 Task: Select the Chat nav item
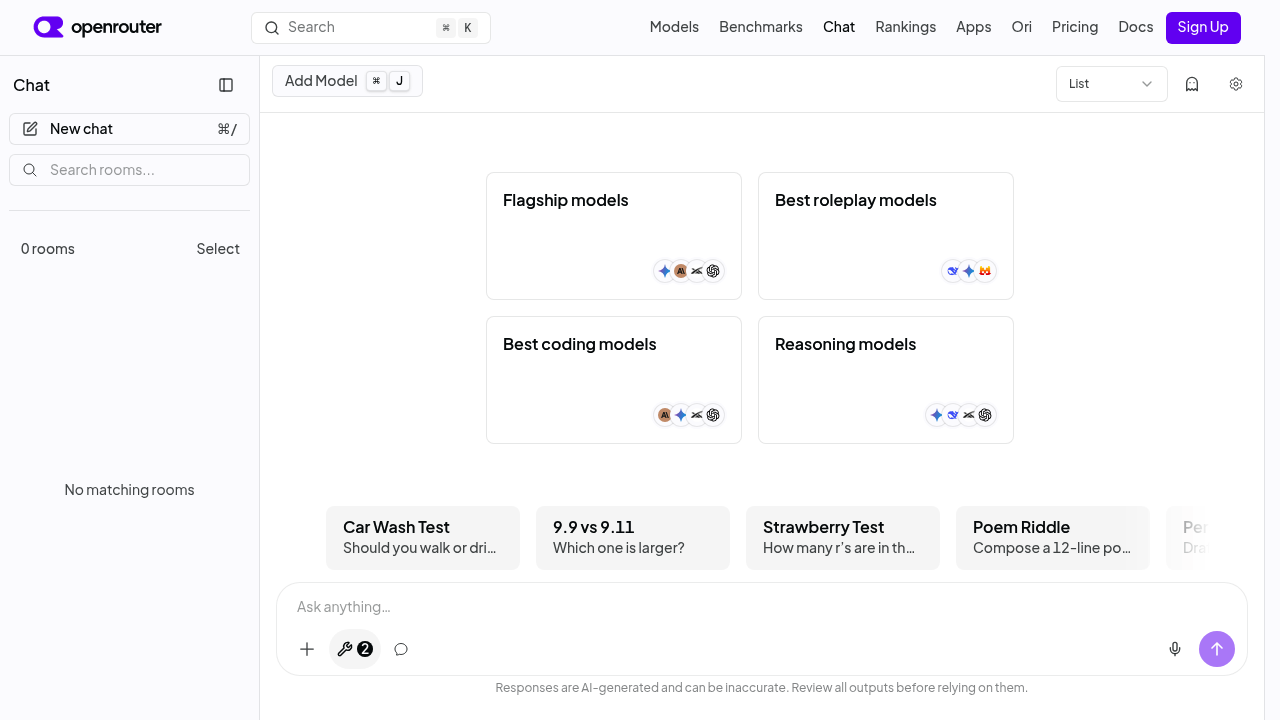click(x=839, y=27)
